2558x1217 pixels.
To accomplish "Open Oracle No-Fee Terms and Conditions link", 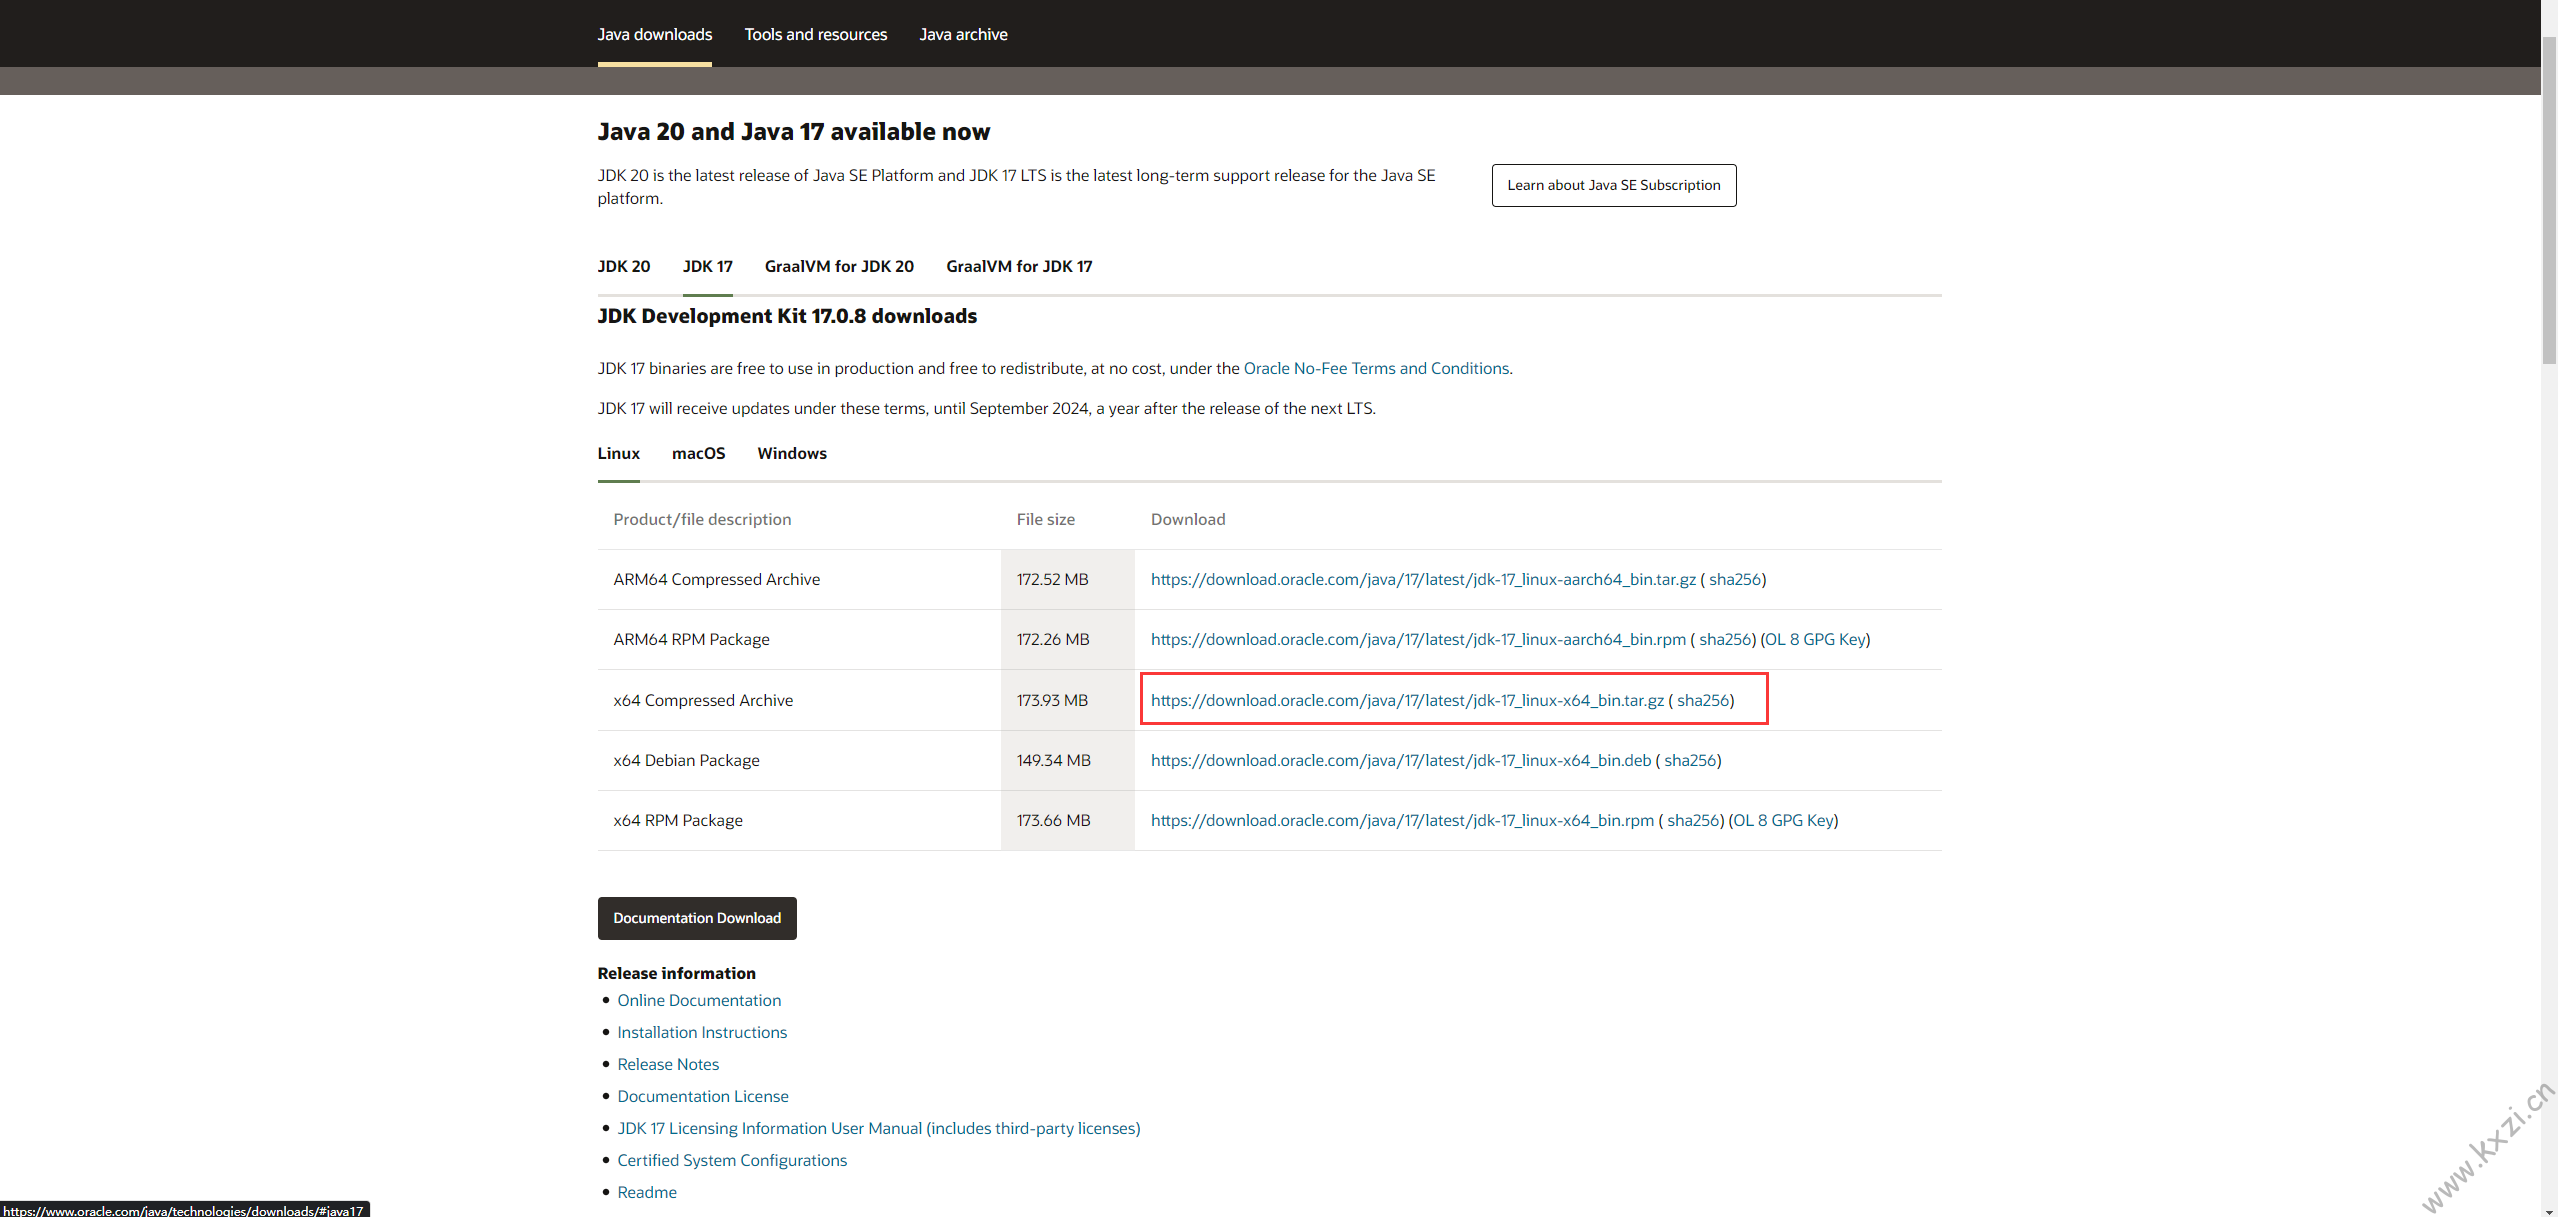I will coord(1376,368).
